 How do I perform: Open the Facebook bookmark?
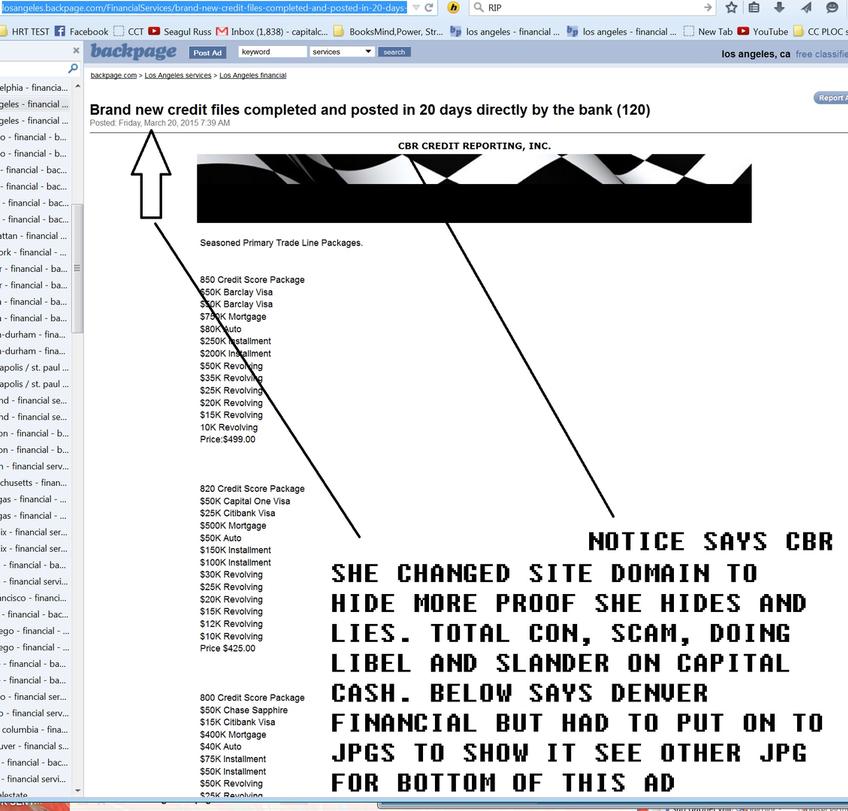(x=82, y=32)
